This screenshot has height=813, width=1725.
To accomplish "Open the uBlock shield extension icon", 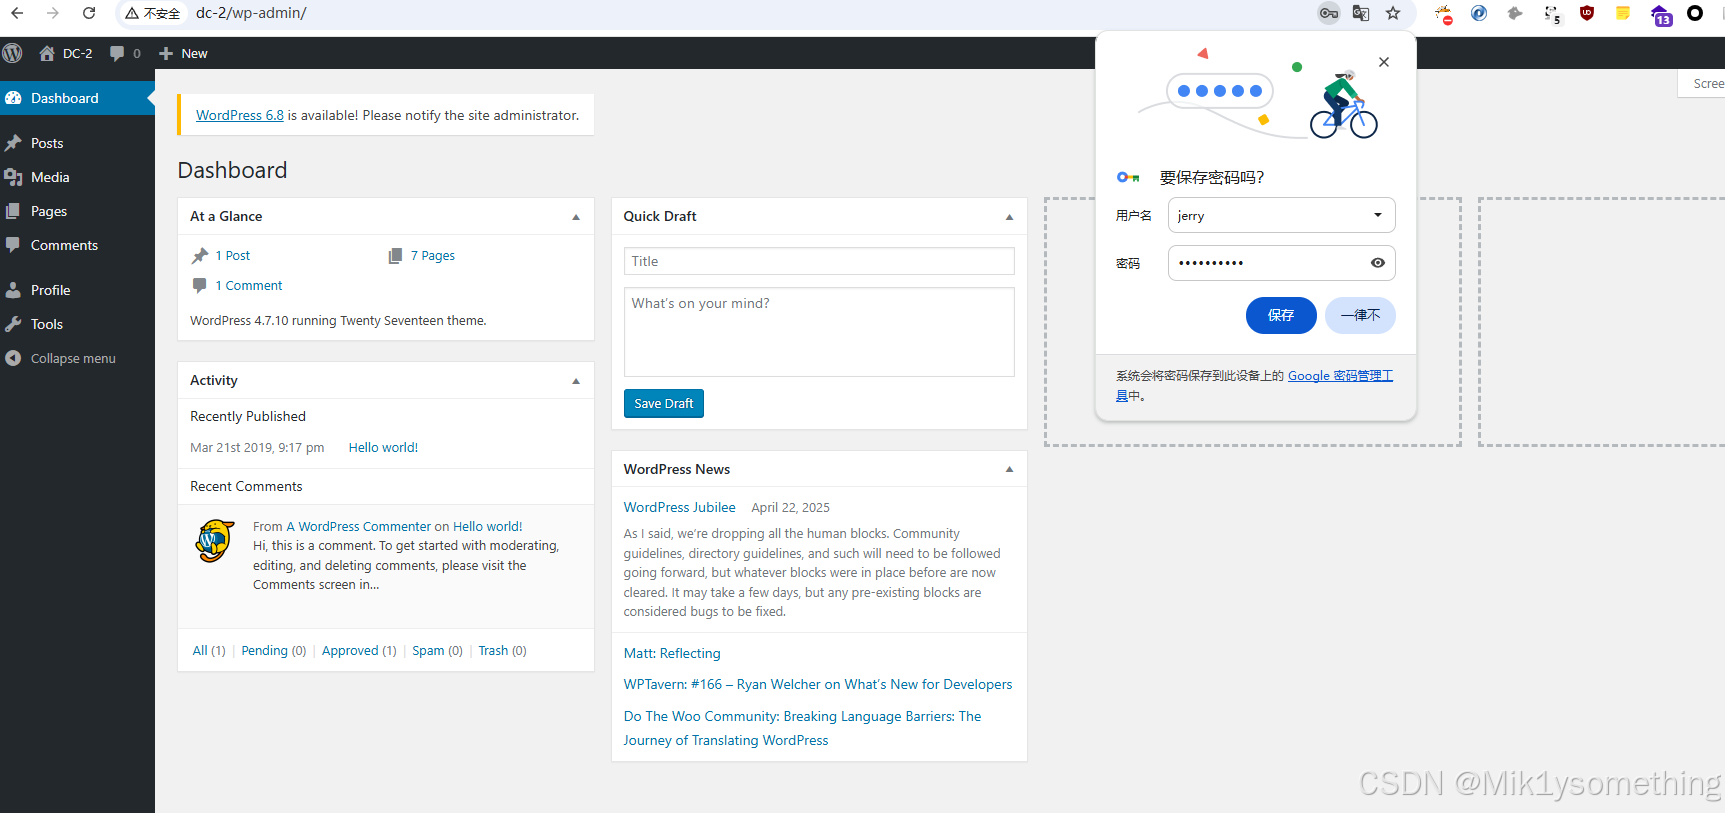I will point(1587,13).
